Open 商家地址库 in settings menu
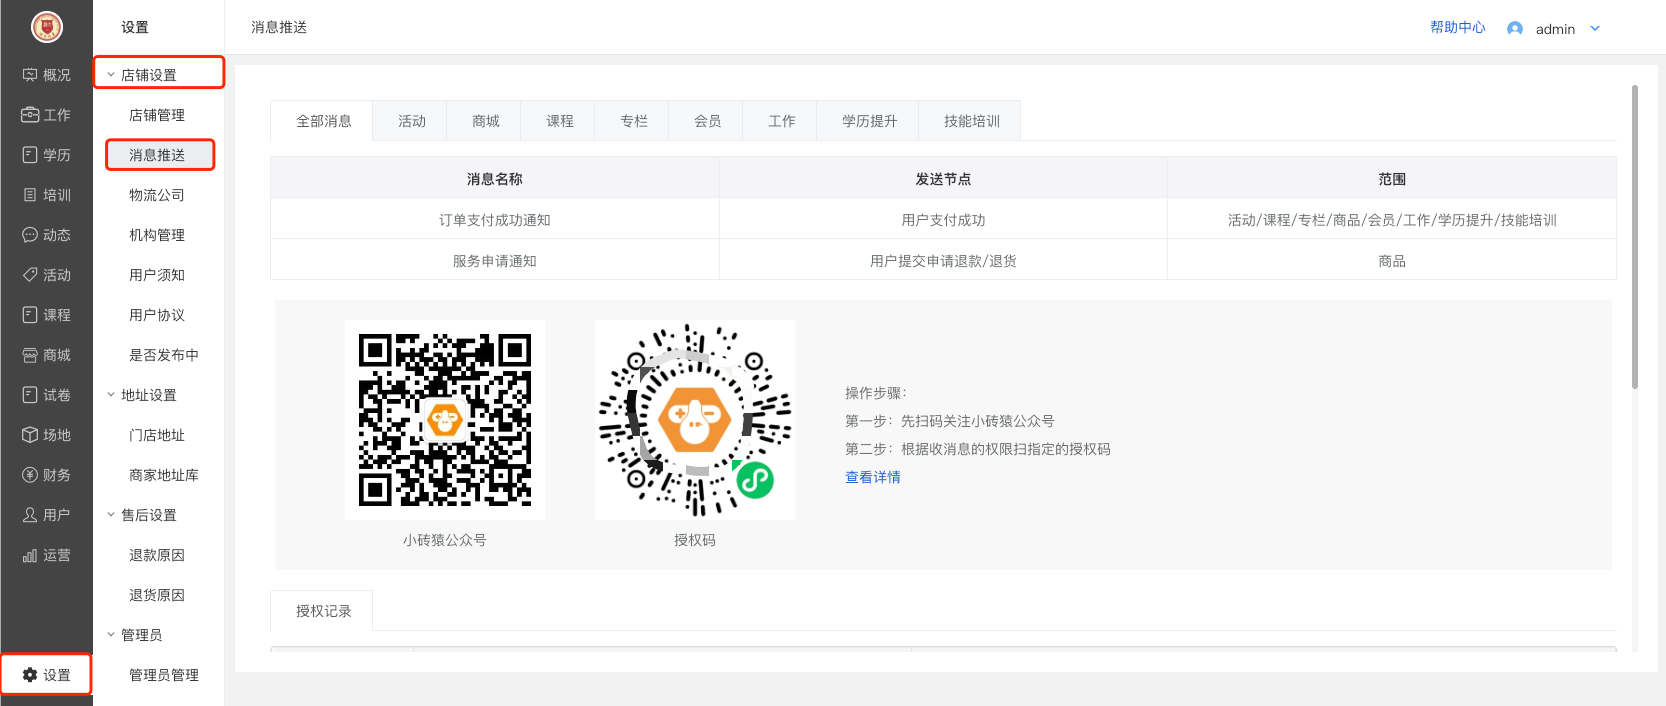 point(164,475)
